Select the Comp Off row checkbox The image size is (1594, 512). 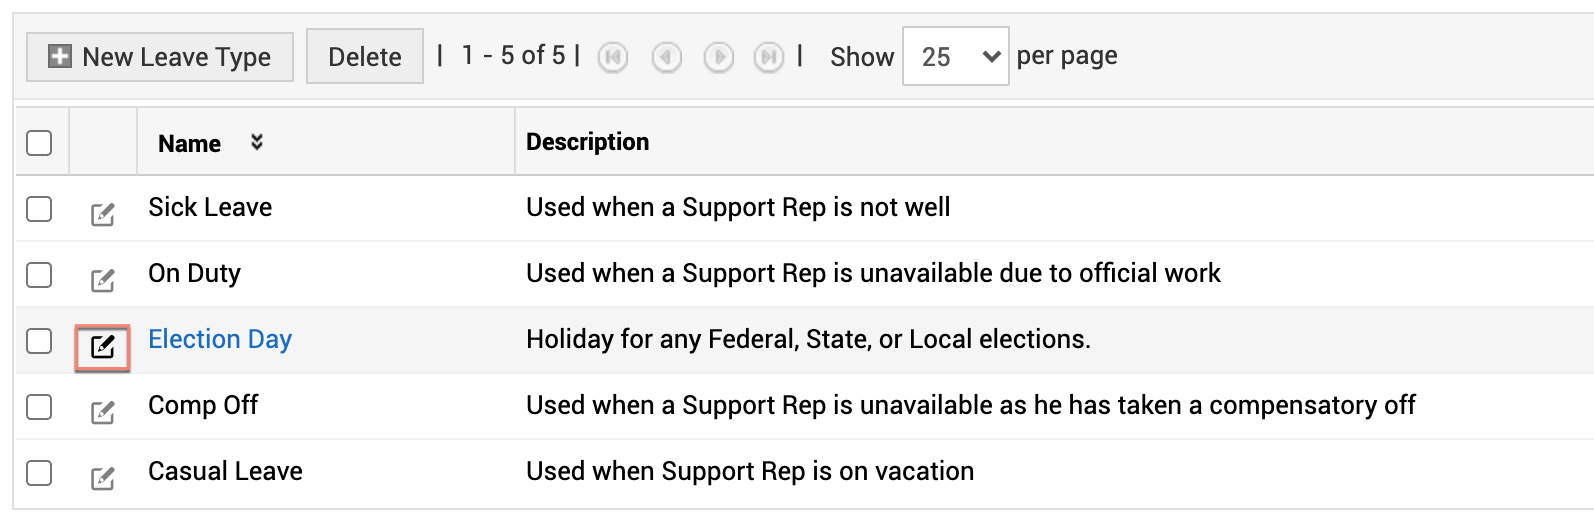(x=39, y=407)
